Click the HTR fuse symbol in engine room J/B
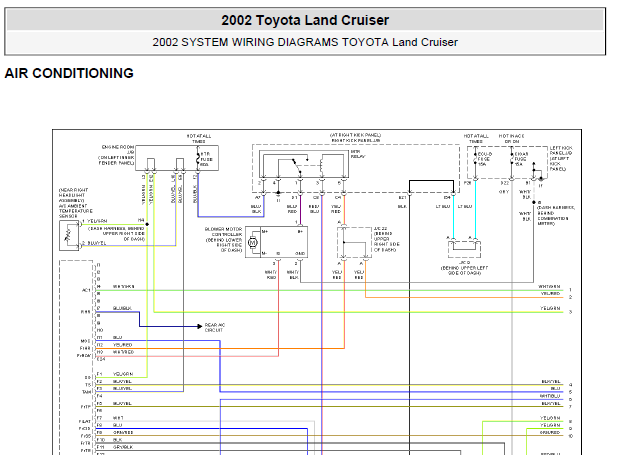Viewport: 617px width, 455px height. point(198,159)
